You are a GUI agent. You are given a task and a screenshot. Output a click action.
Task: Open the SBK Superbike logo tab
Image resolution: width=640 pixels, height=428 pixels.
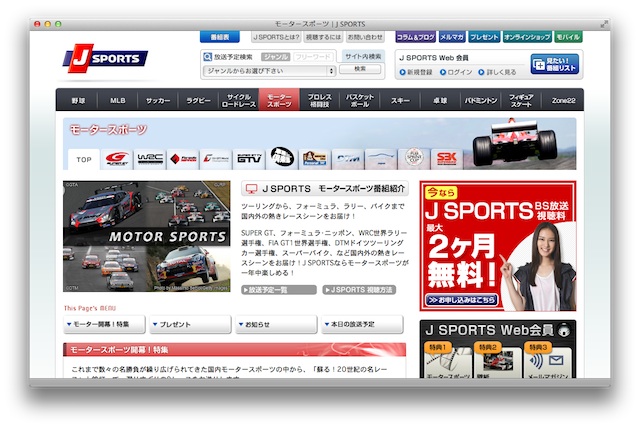[x=447, y=159]
